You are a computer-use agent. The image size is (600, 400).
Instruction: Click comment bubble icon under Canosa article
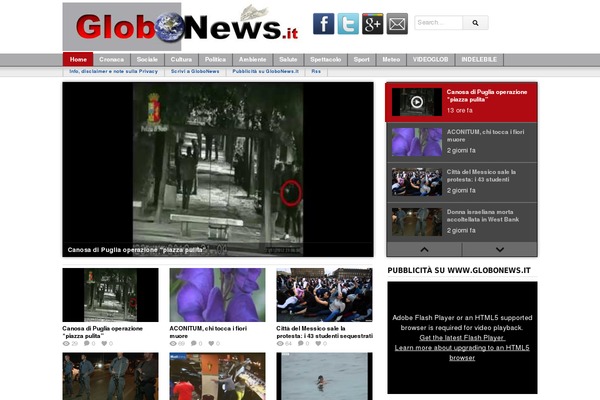[87, 343]
